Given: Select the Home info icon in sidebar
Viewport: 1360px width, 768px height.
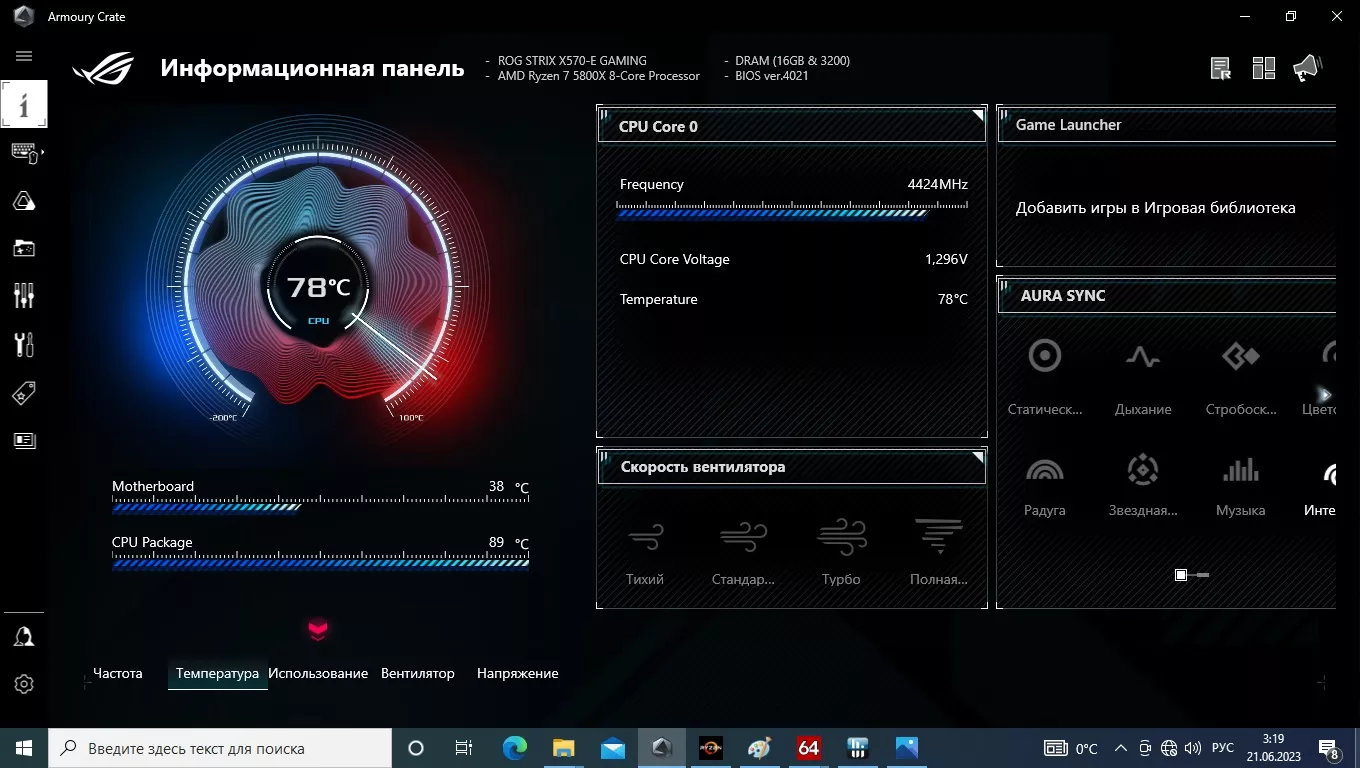Looking at the screenshot, I should coord(24,104).
